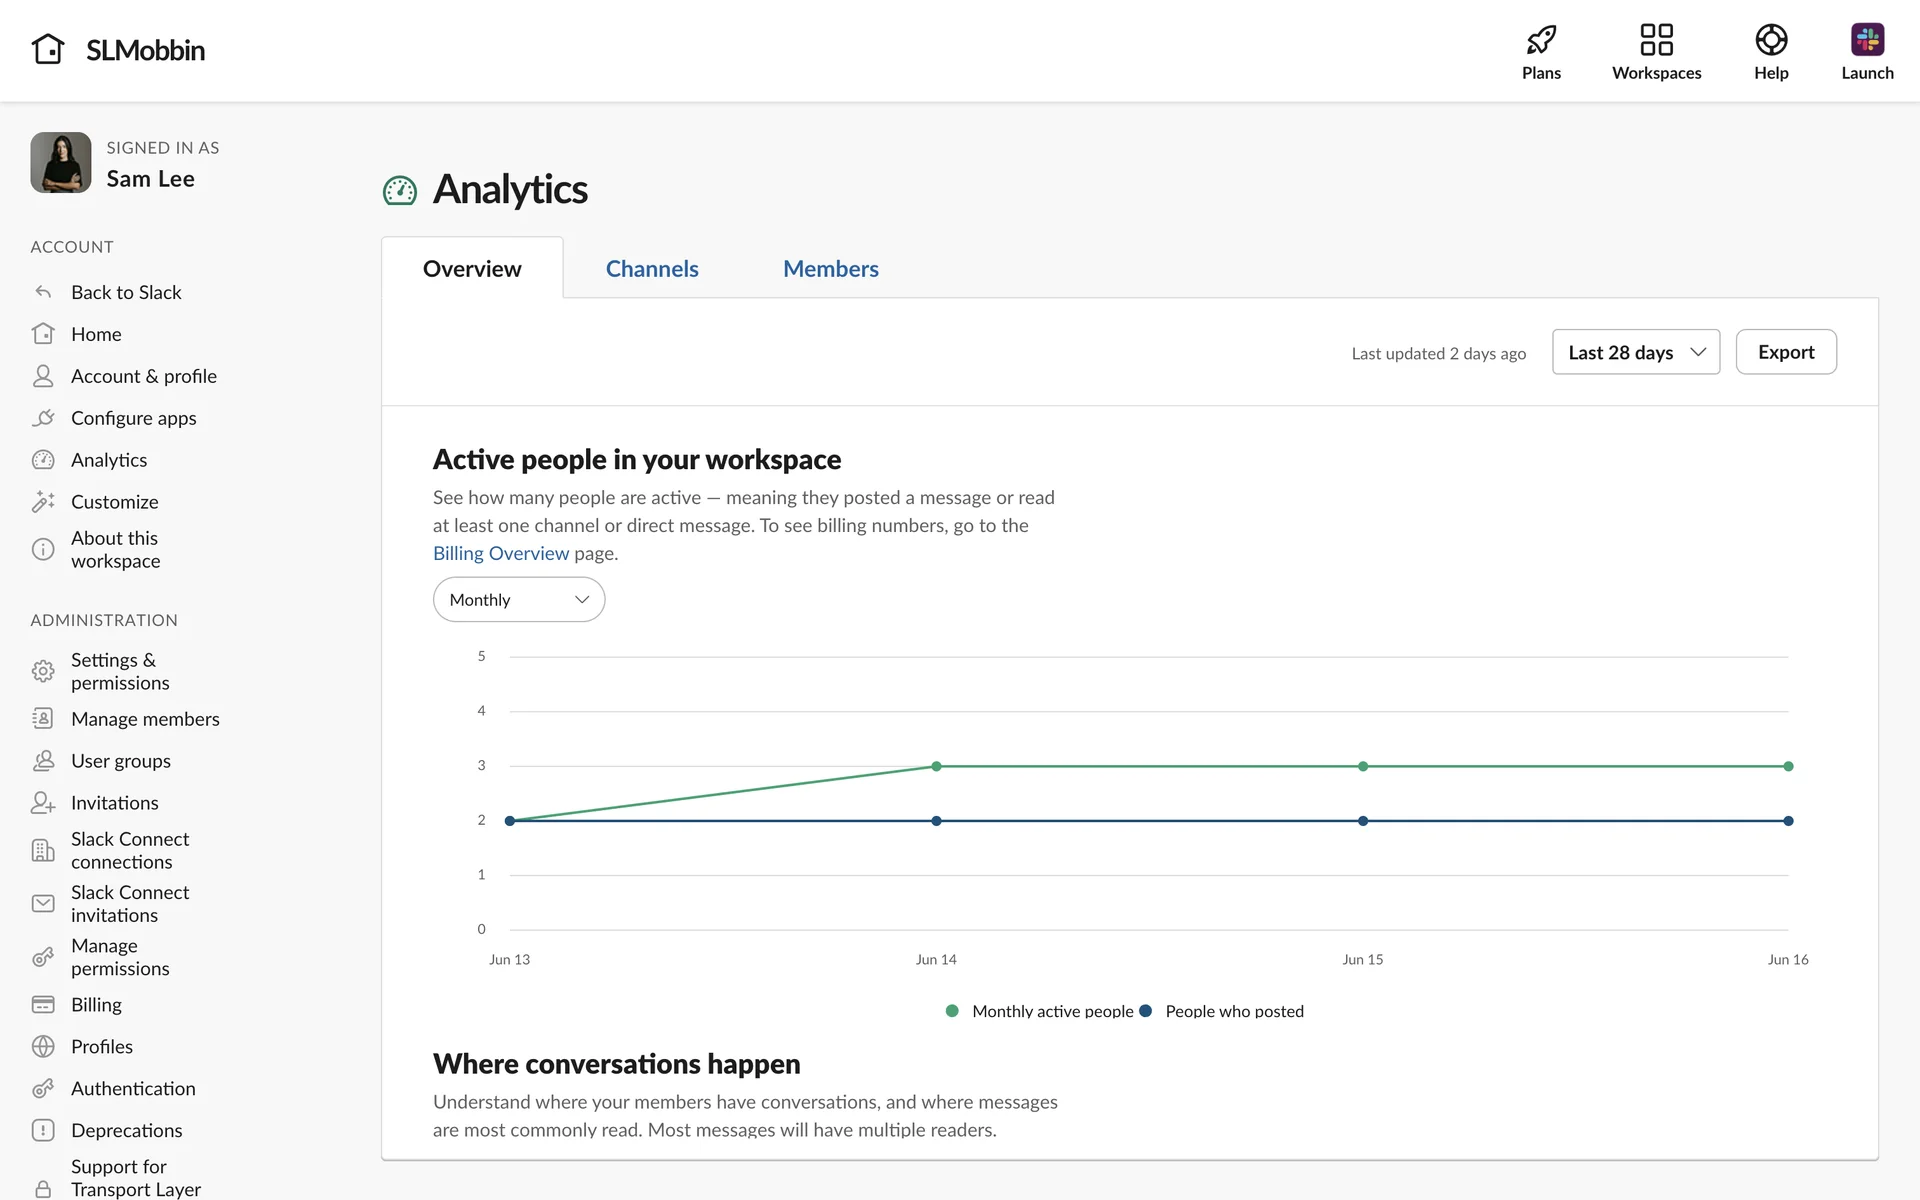Click the Settings & permissions gear icon
Screen dimensions: 1920x1200
click(x=43, y=671)
